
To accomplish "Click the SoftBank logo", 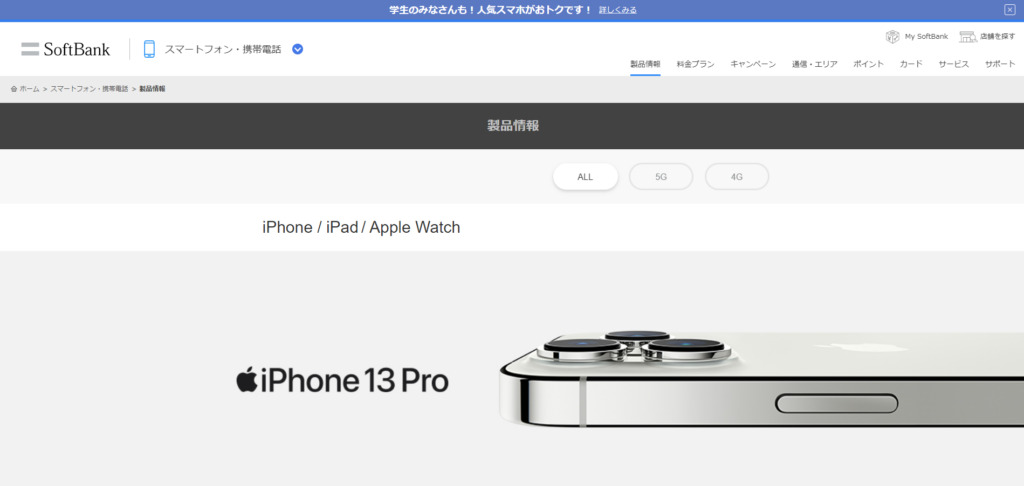I will 65,49.
